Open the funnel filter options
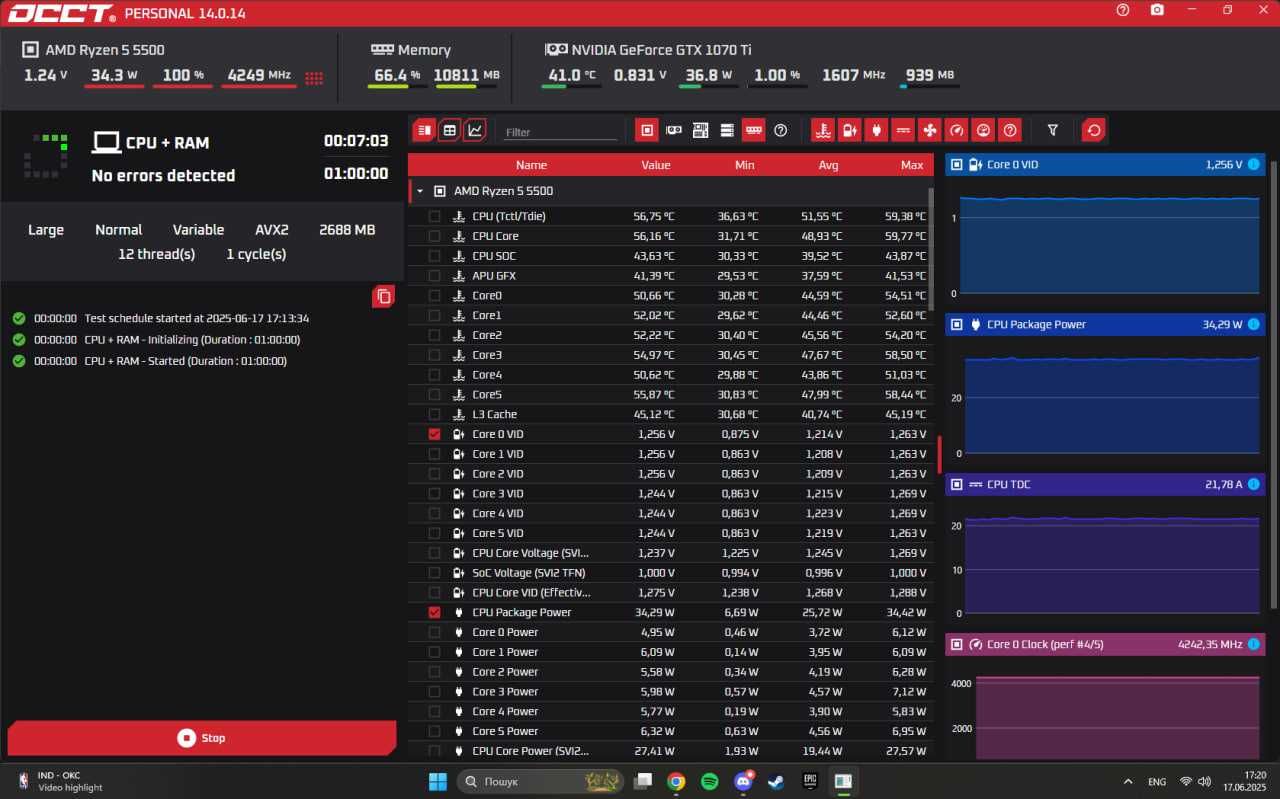 (1052, 130)
